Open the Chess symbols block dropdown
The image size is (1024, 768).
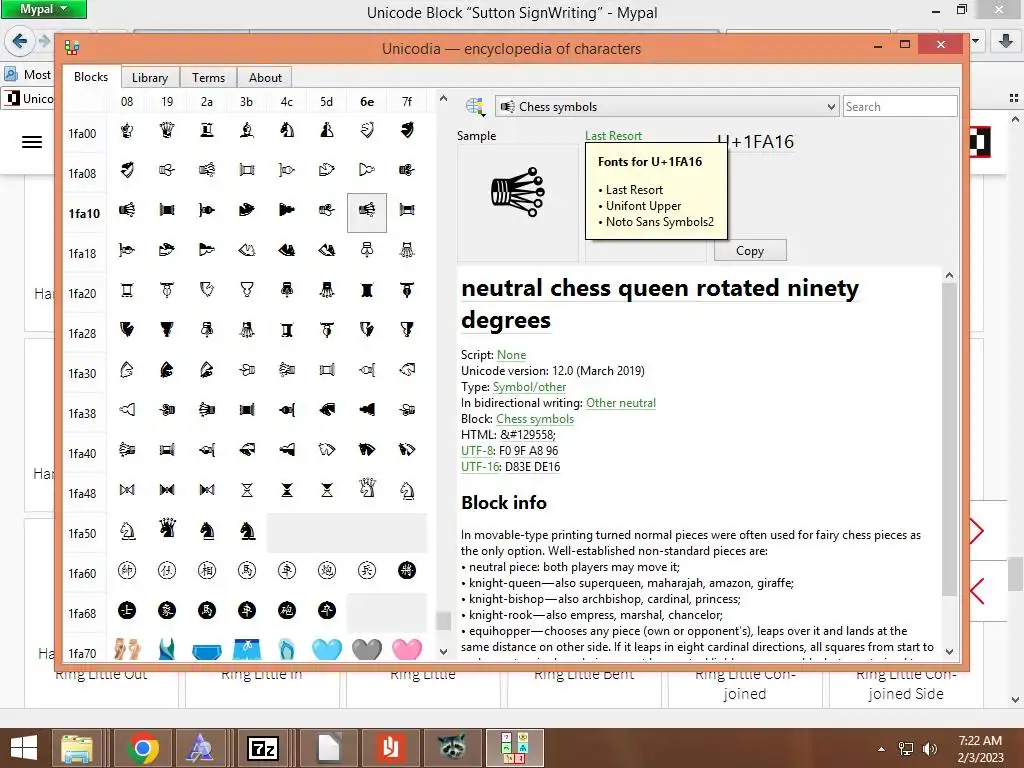pyautogui.click(x=666, y=106)
